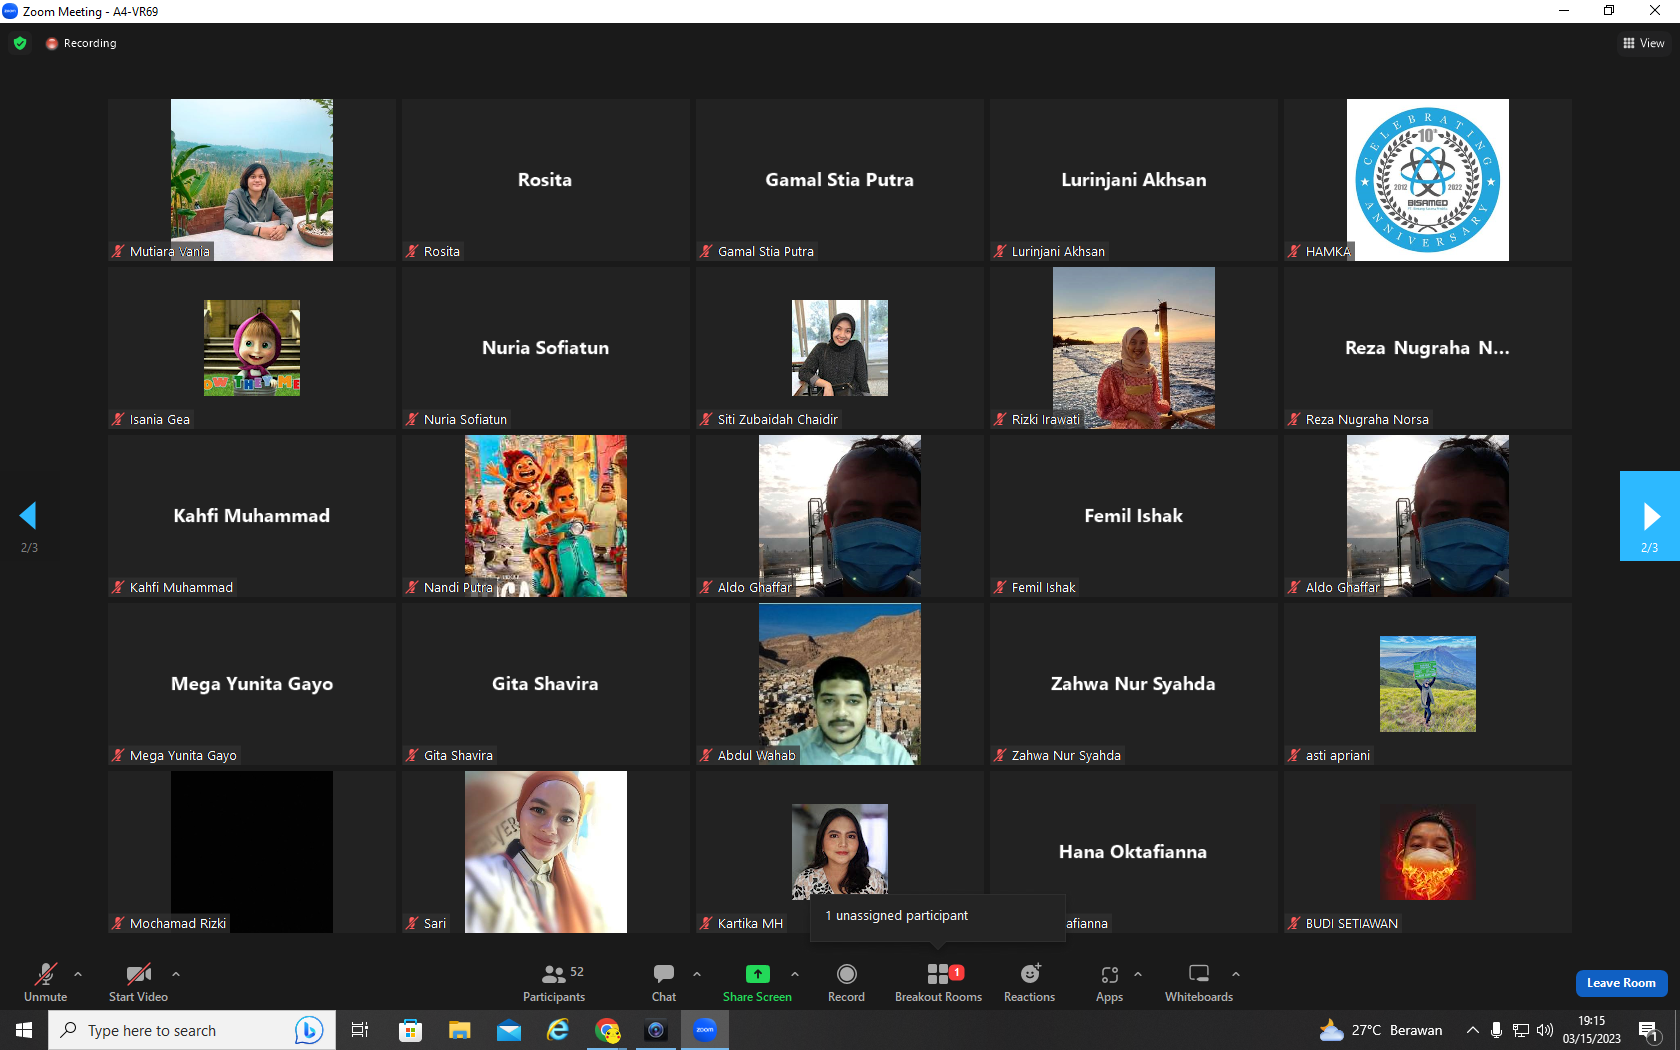Open the Participants panel
The height and width of the screenshot is (1050, 1680).
554,982
